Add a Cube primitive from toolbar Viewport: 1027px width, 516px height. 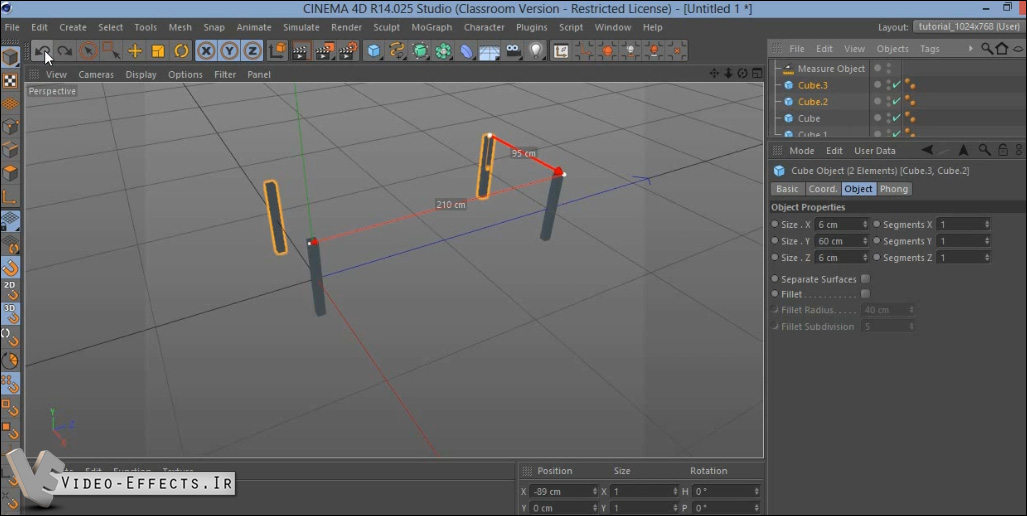point(373,50)
